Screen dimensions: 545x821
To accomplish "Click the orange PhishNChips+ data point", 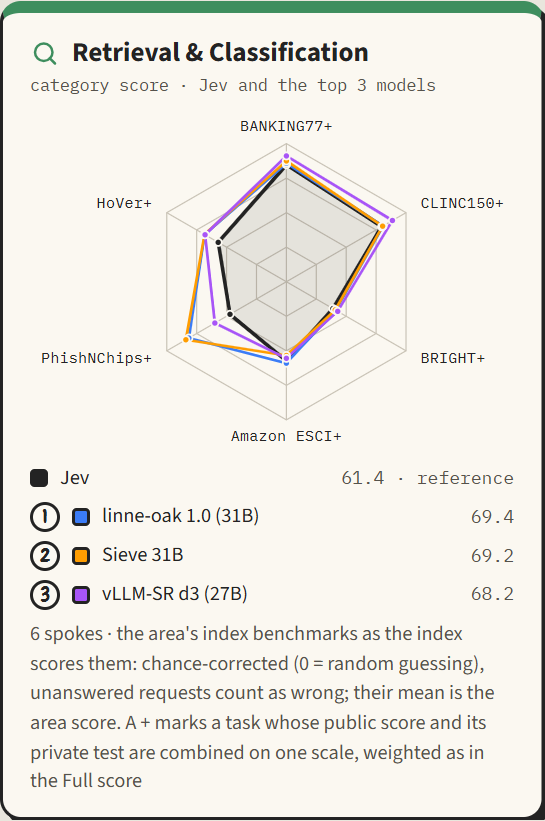I will click(x=186, y=340).
